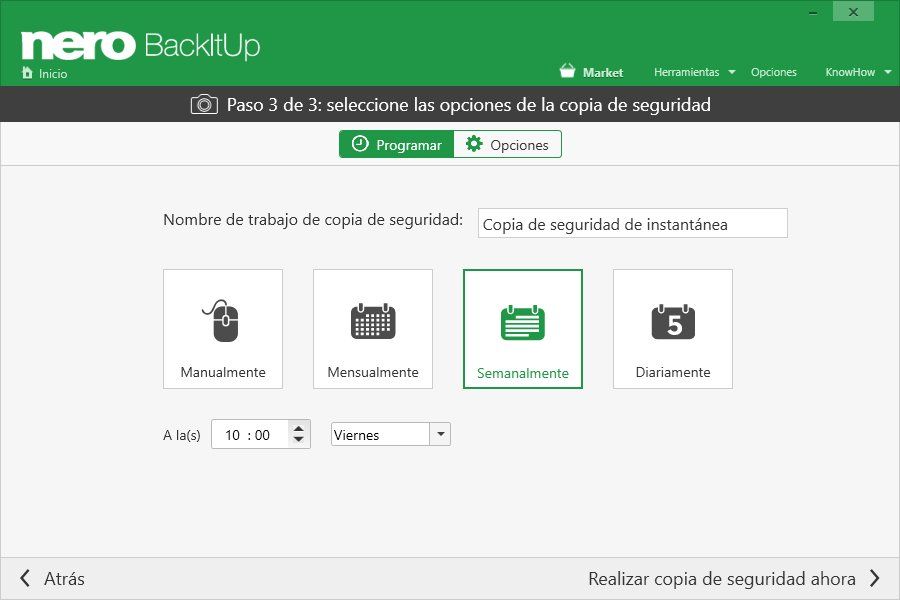
Task: Minimize the Nero BackItUp window
Action: (813, 12)
